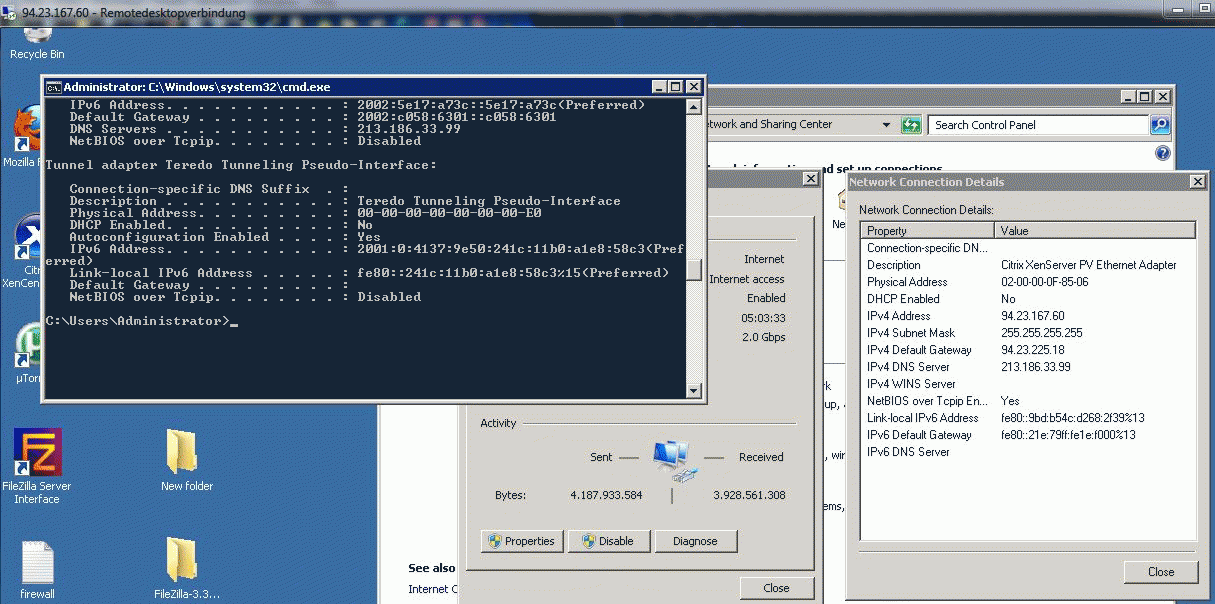Select the NetBIOS over Tcpip row in details
Image resolution: width=1215 pixels, height=604 pixels.
coord(1029,401)
